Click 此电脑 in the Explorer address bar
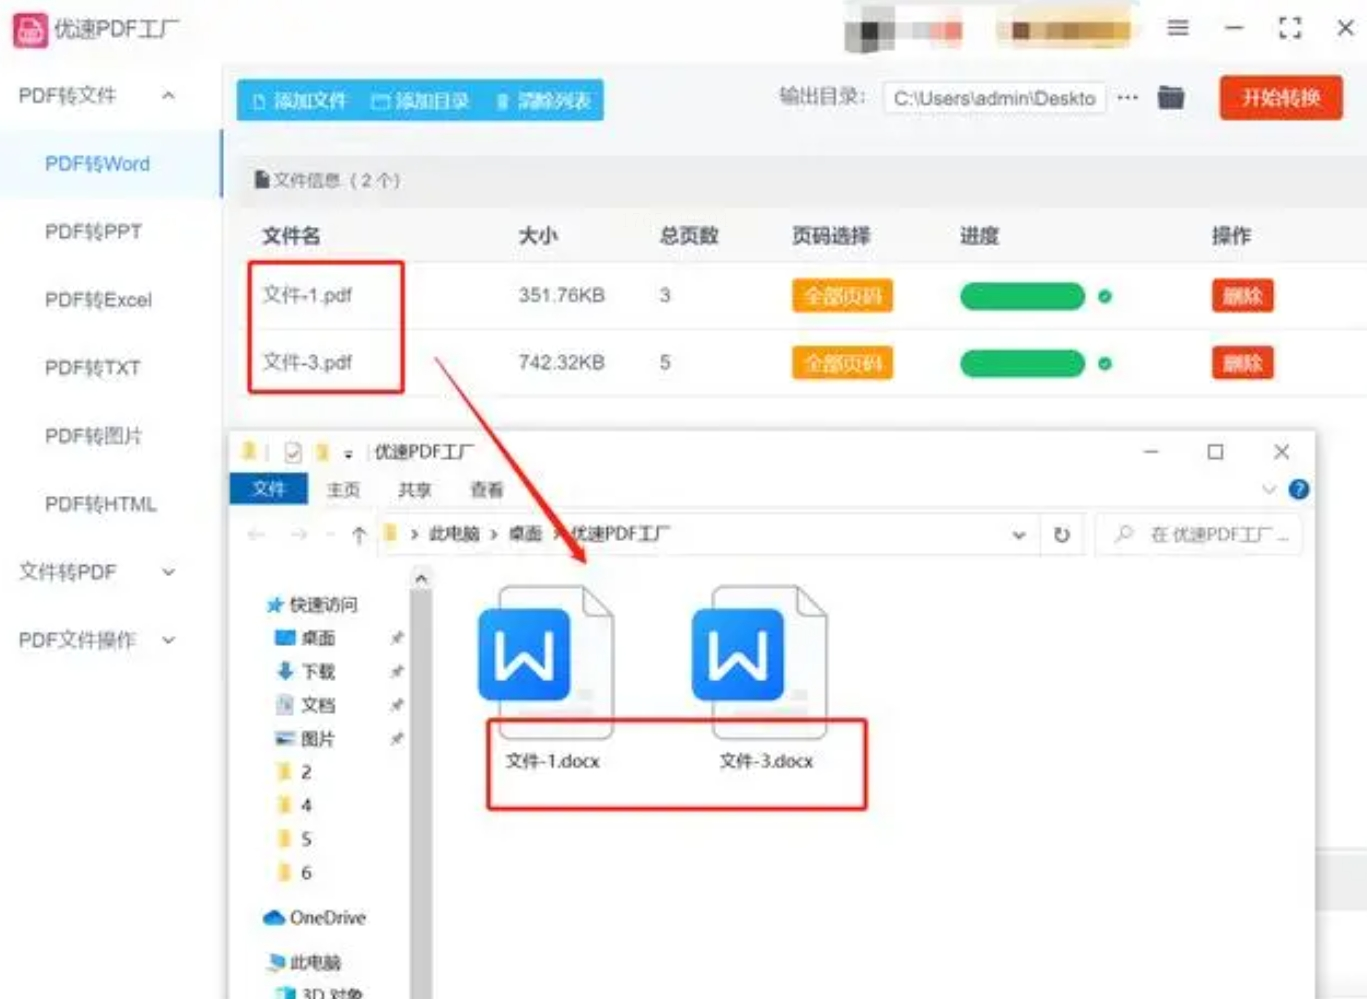1367x999 pixels. point(454,534)
